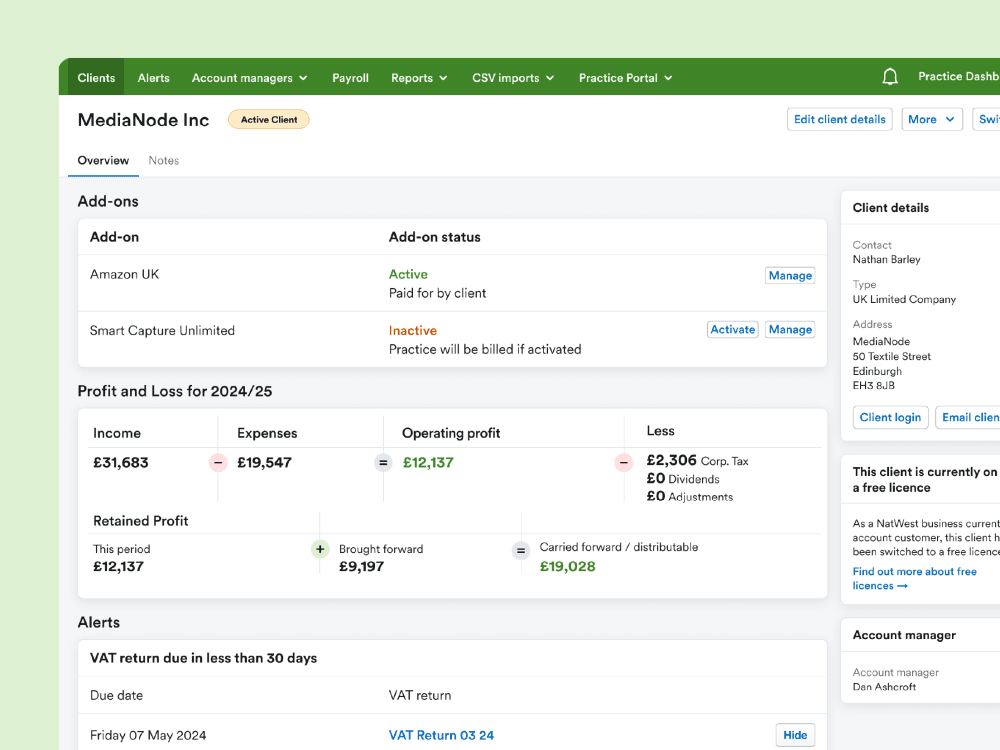Open the notifications bell icon

[x=890, y=76]
